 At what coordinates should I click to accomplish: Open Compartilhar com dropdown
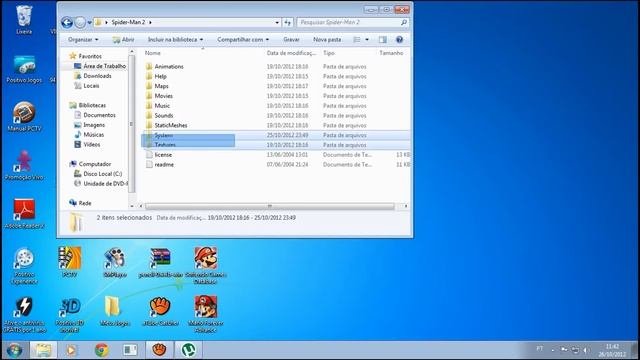pyautogui.click(x=243, y=40)
